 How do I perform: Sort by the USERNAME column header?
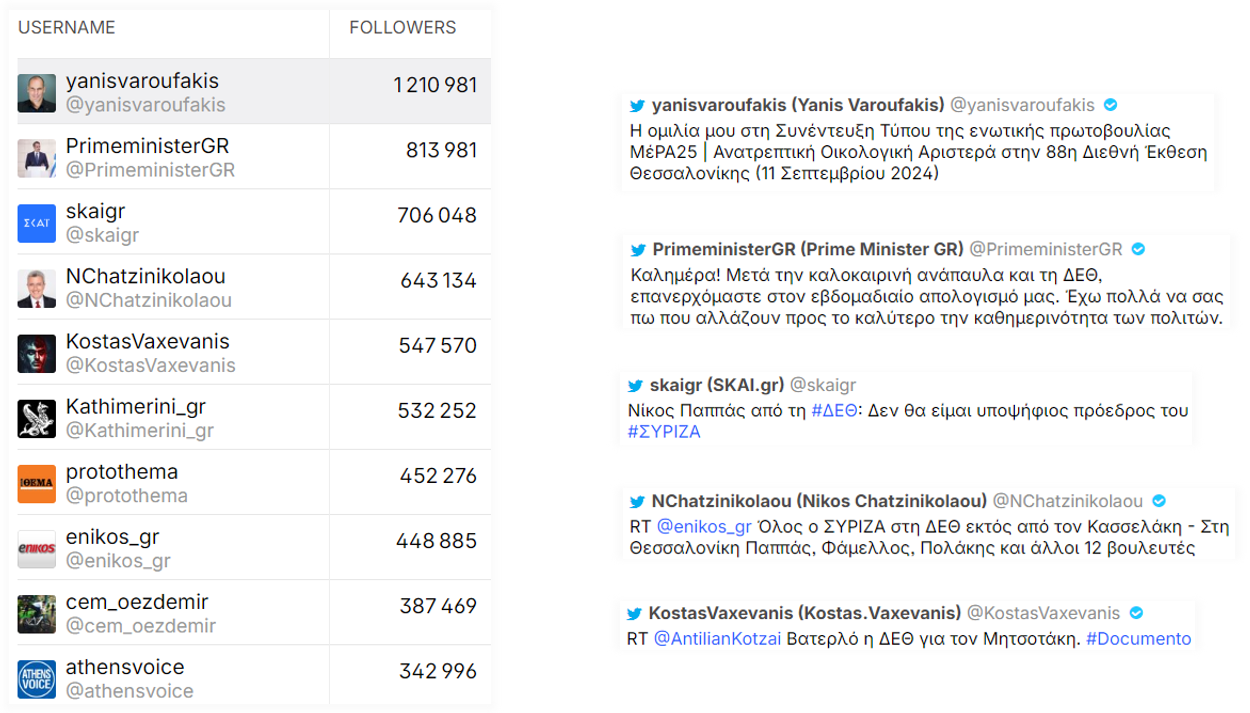click(66, 28)
